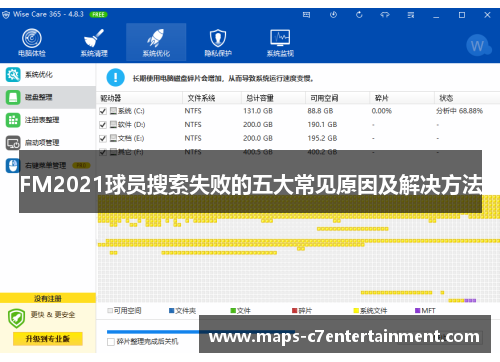Screen dimensions: 500x362
Task: Select 磁盘整理 disk defrag sidebar item
Action: (x=48, y=97)
